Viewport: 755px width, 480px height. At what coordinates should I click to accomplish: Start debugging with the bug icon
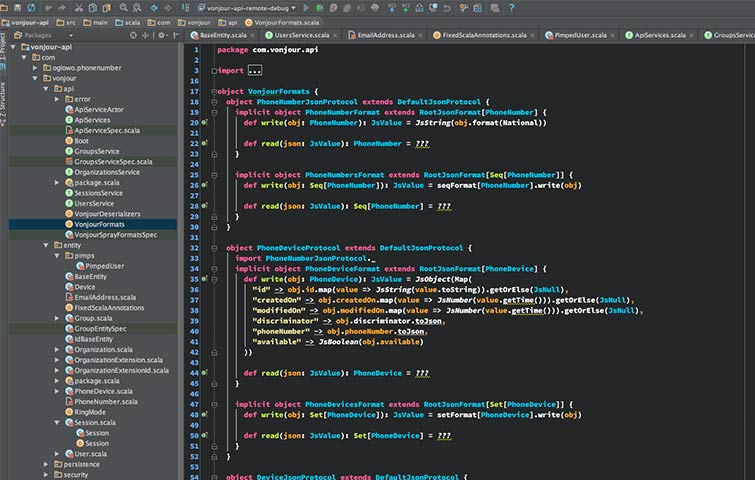[x=320, y=8]
